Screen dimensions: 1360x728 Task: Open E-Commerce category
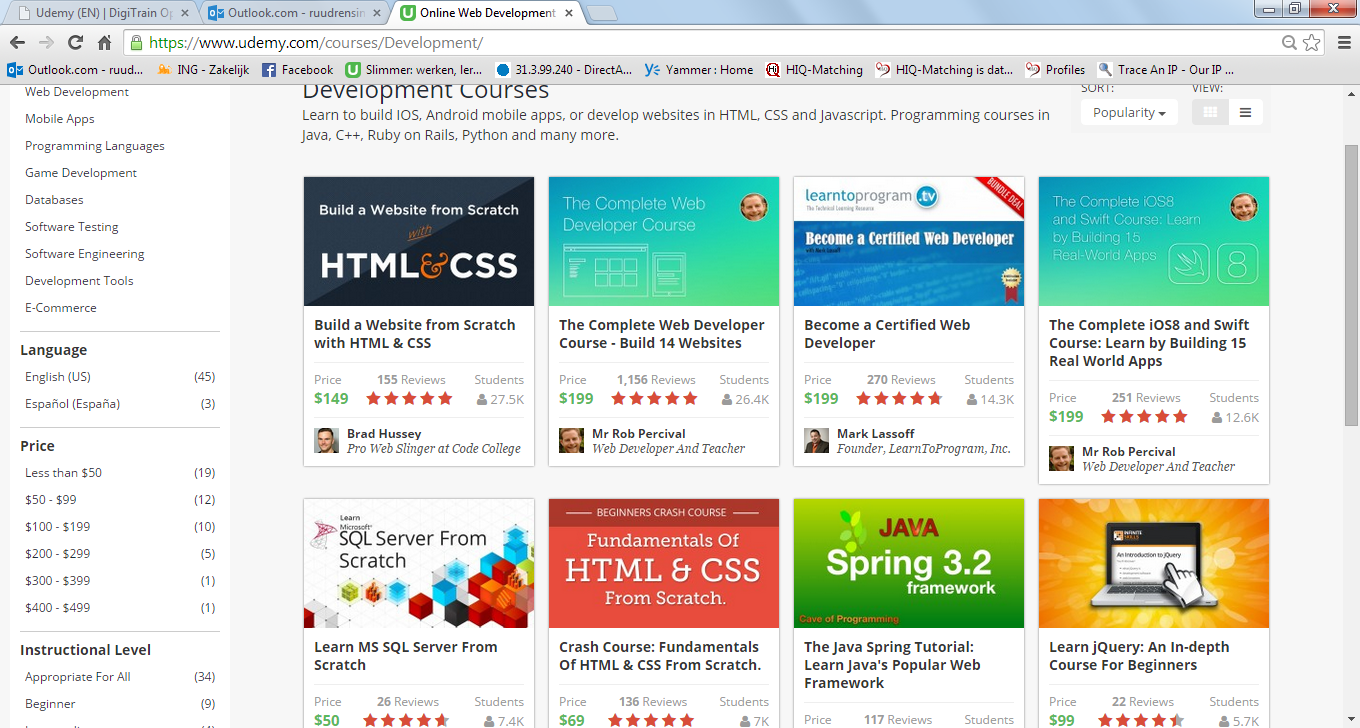[61, 307]
